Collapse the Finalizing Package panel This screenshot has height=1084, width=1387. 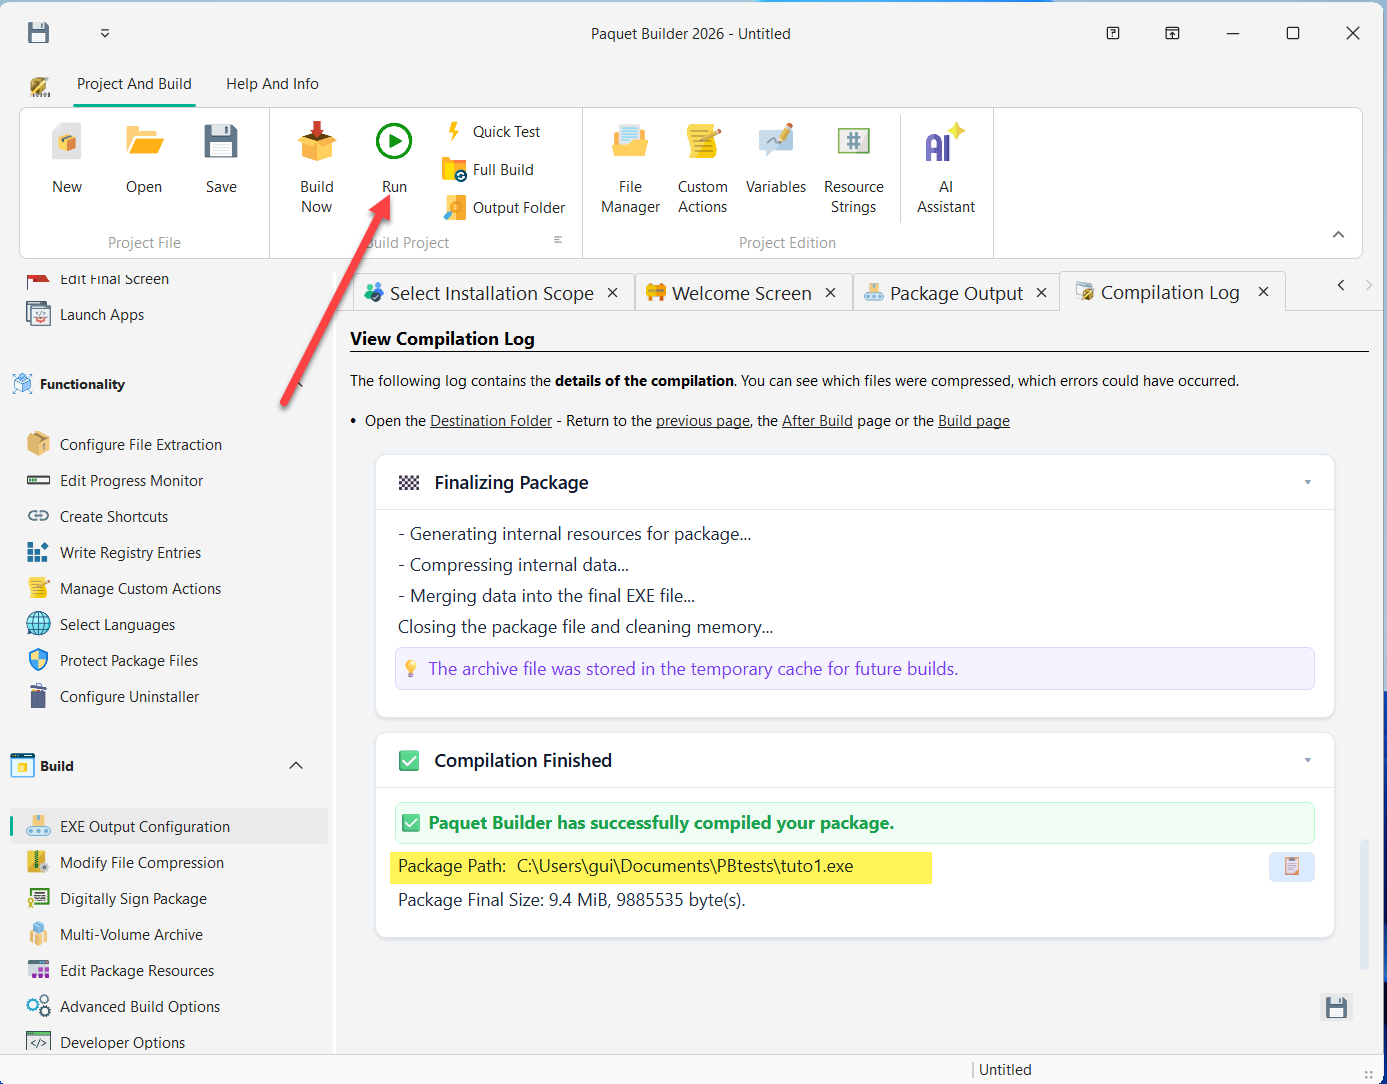coord(1306,482)
